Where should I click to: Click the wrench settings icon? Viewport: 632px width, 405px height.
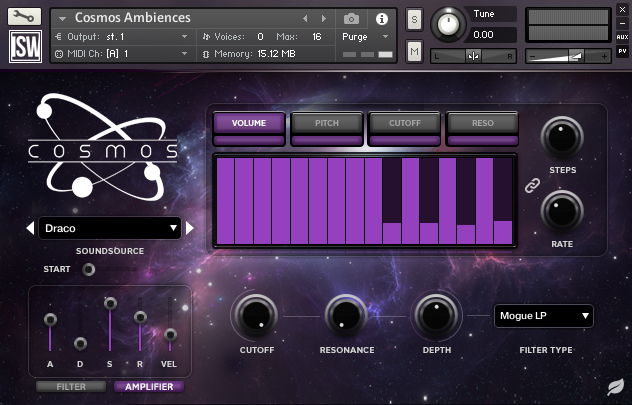24,16
